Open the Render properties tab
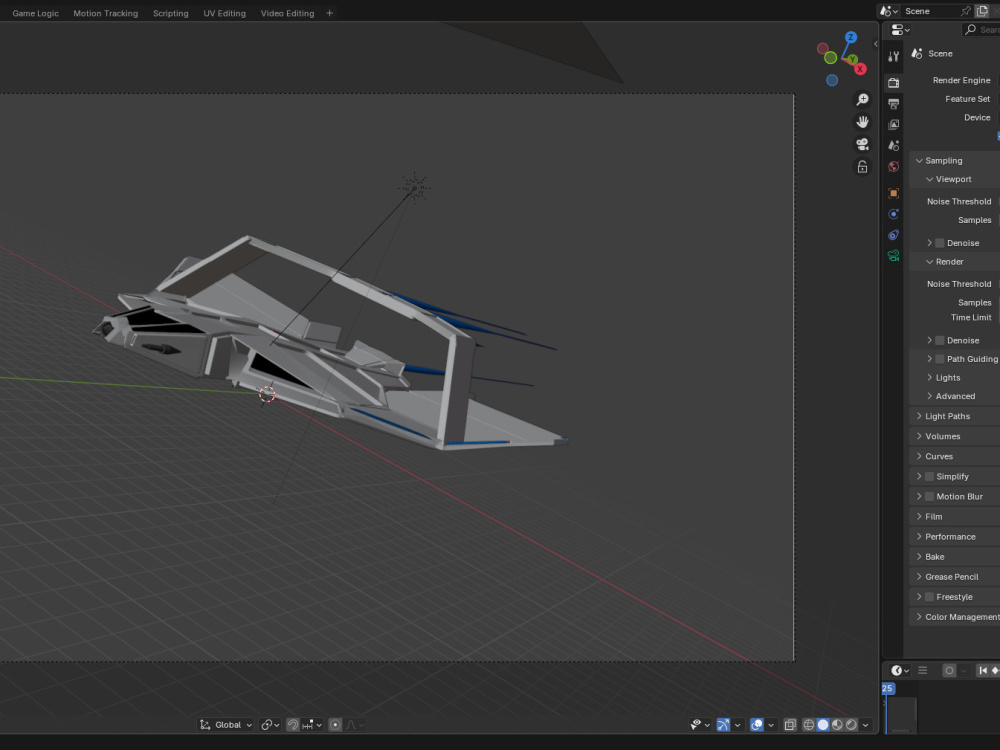1000x750 pixels. coord(893,83)
